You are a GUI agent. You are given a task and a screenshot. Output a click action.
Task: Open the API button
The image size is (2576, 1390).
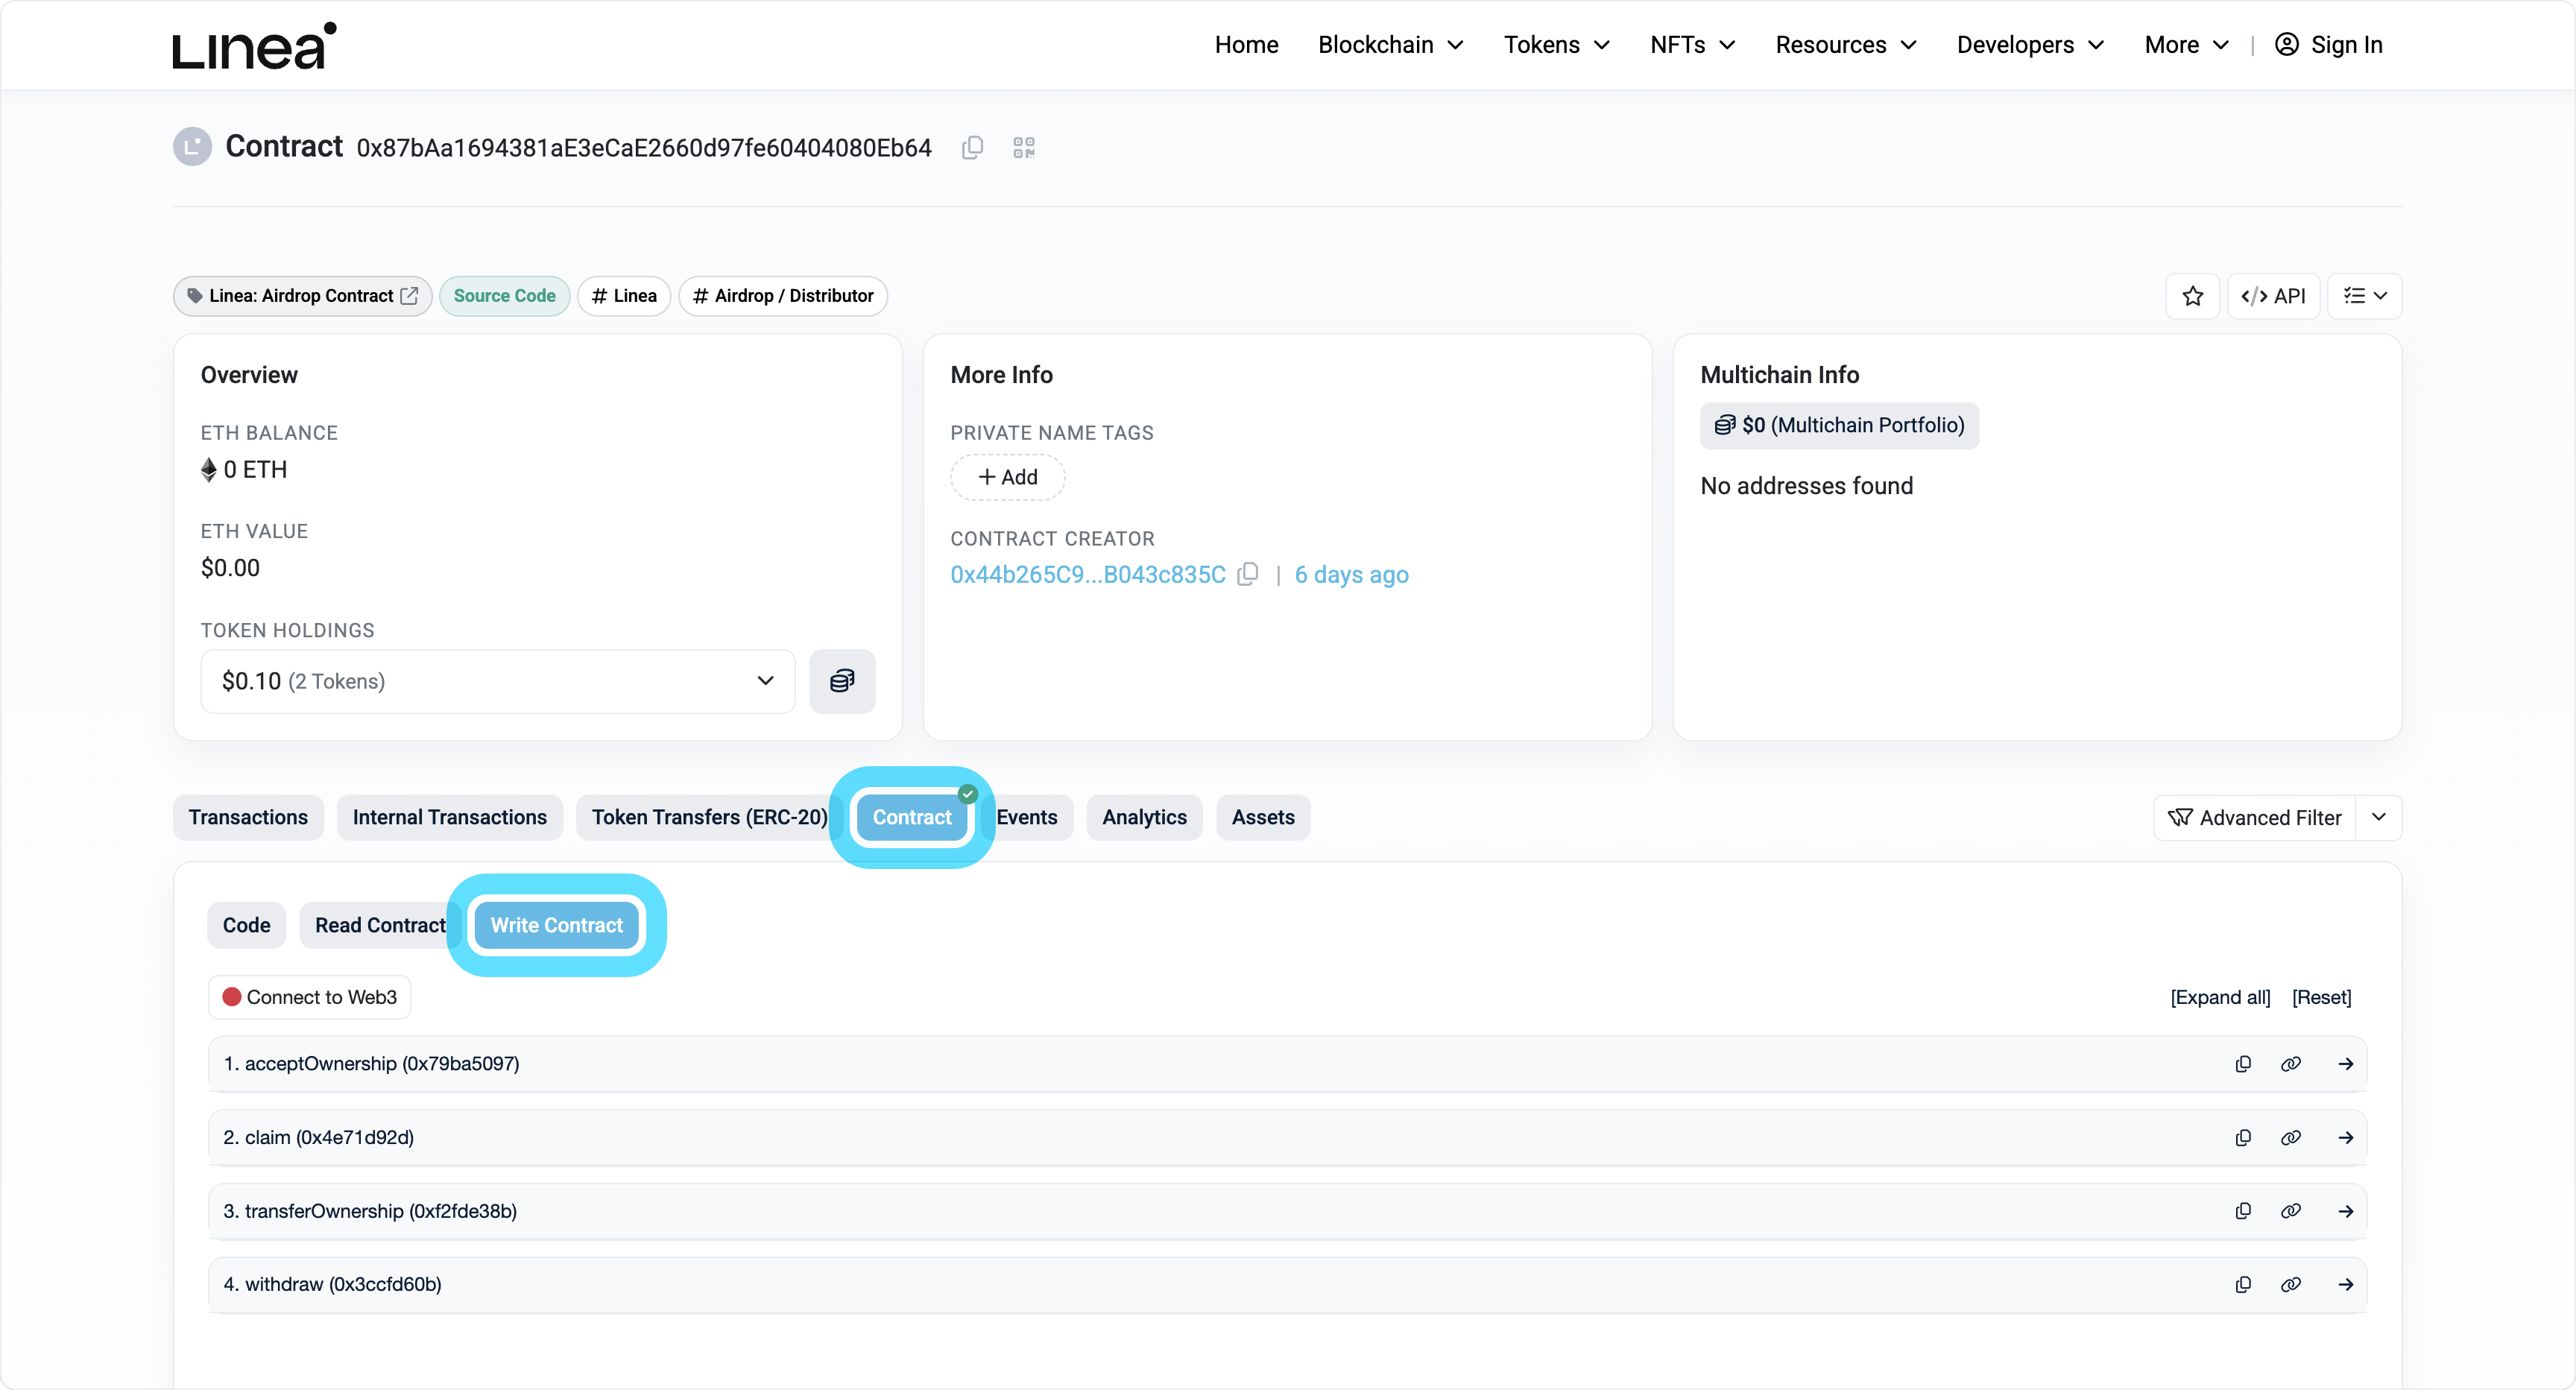(2273, 296)
